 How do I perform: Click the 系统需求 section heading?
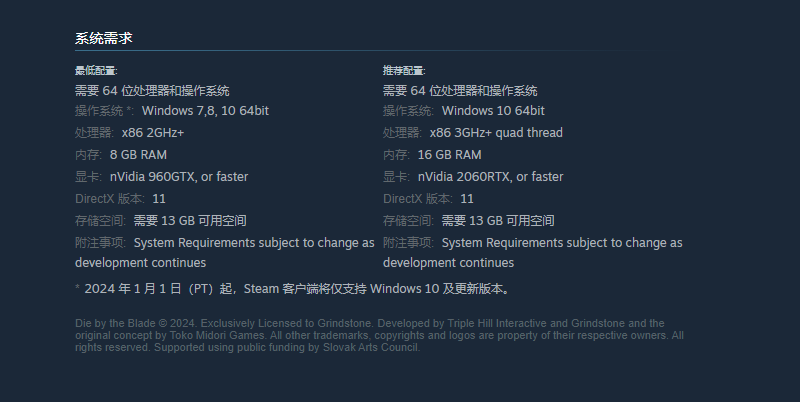104,38
